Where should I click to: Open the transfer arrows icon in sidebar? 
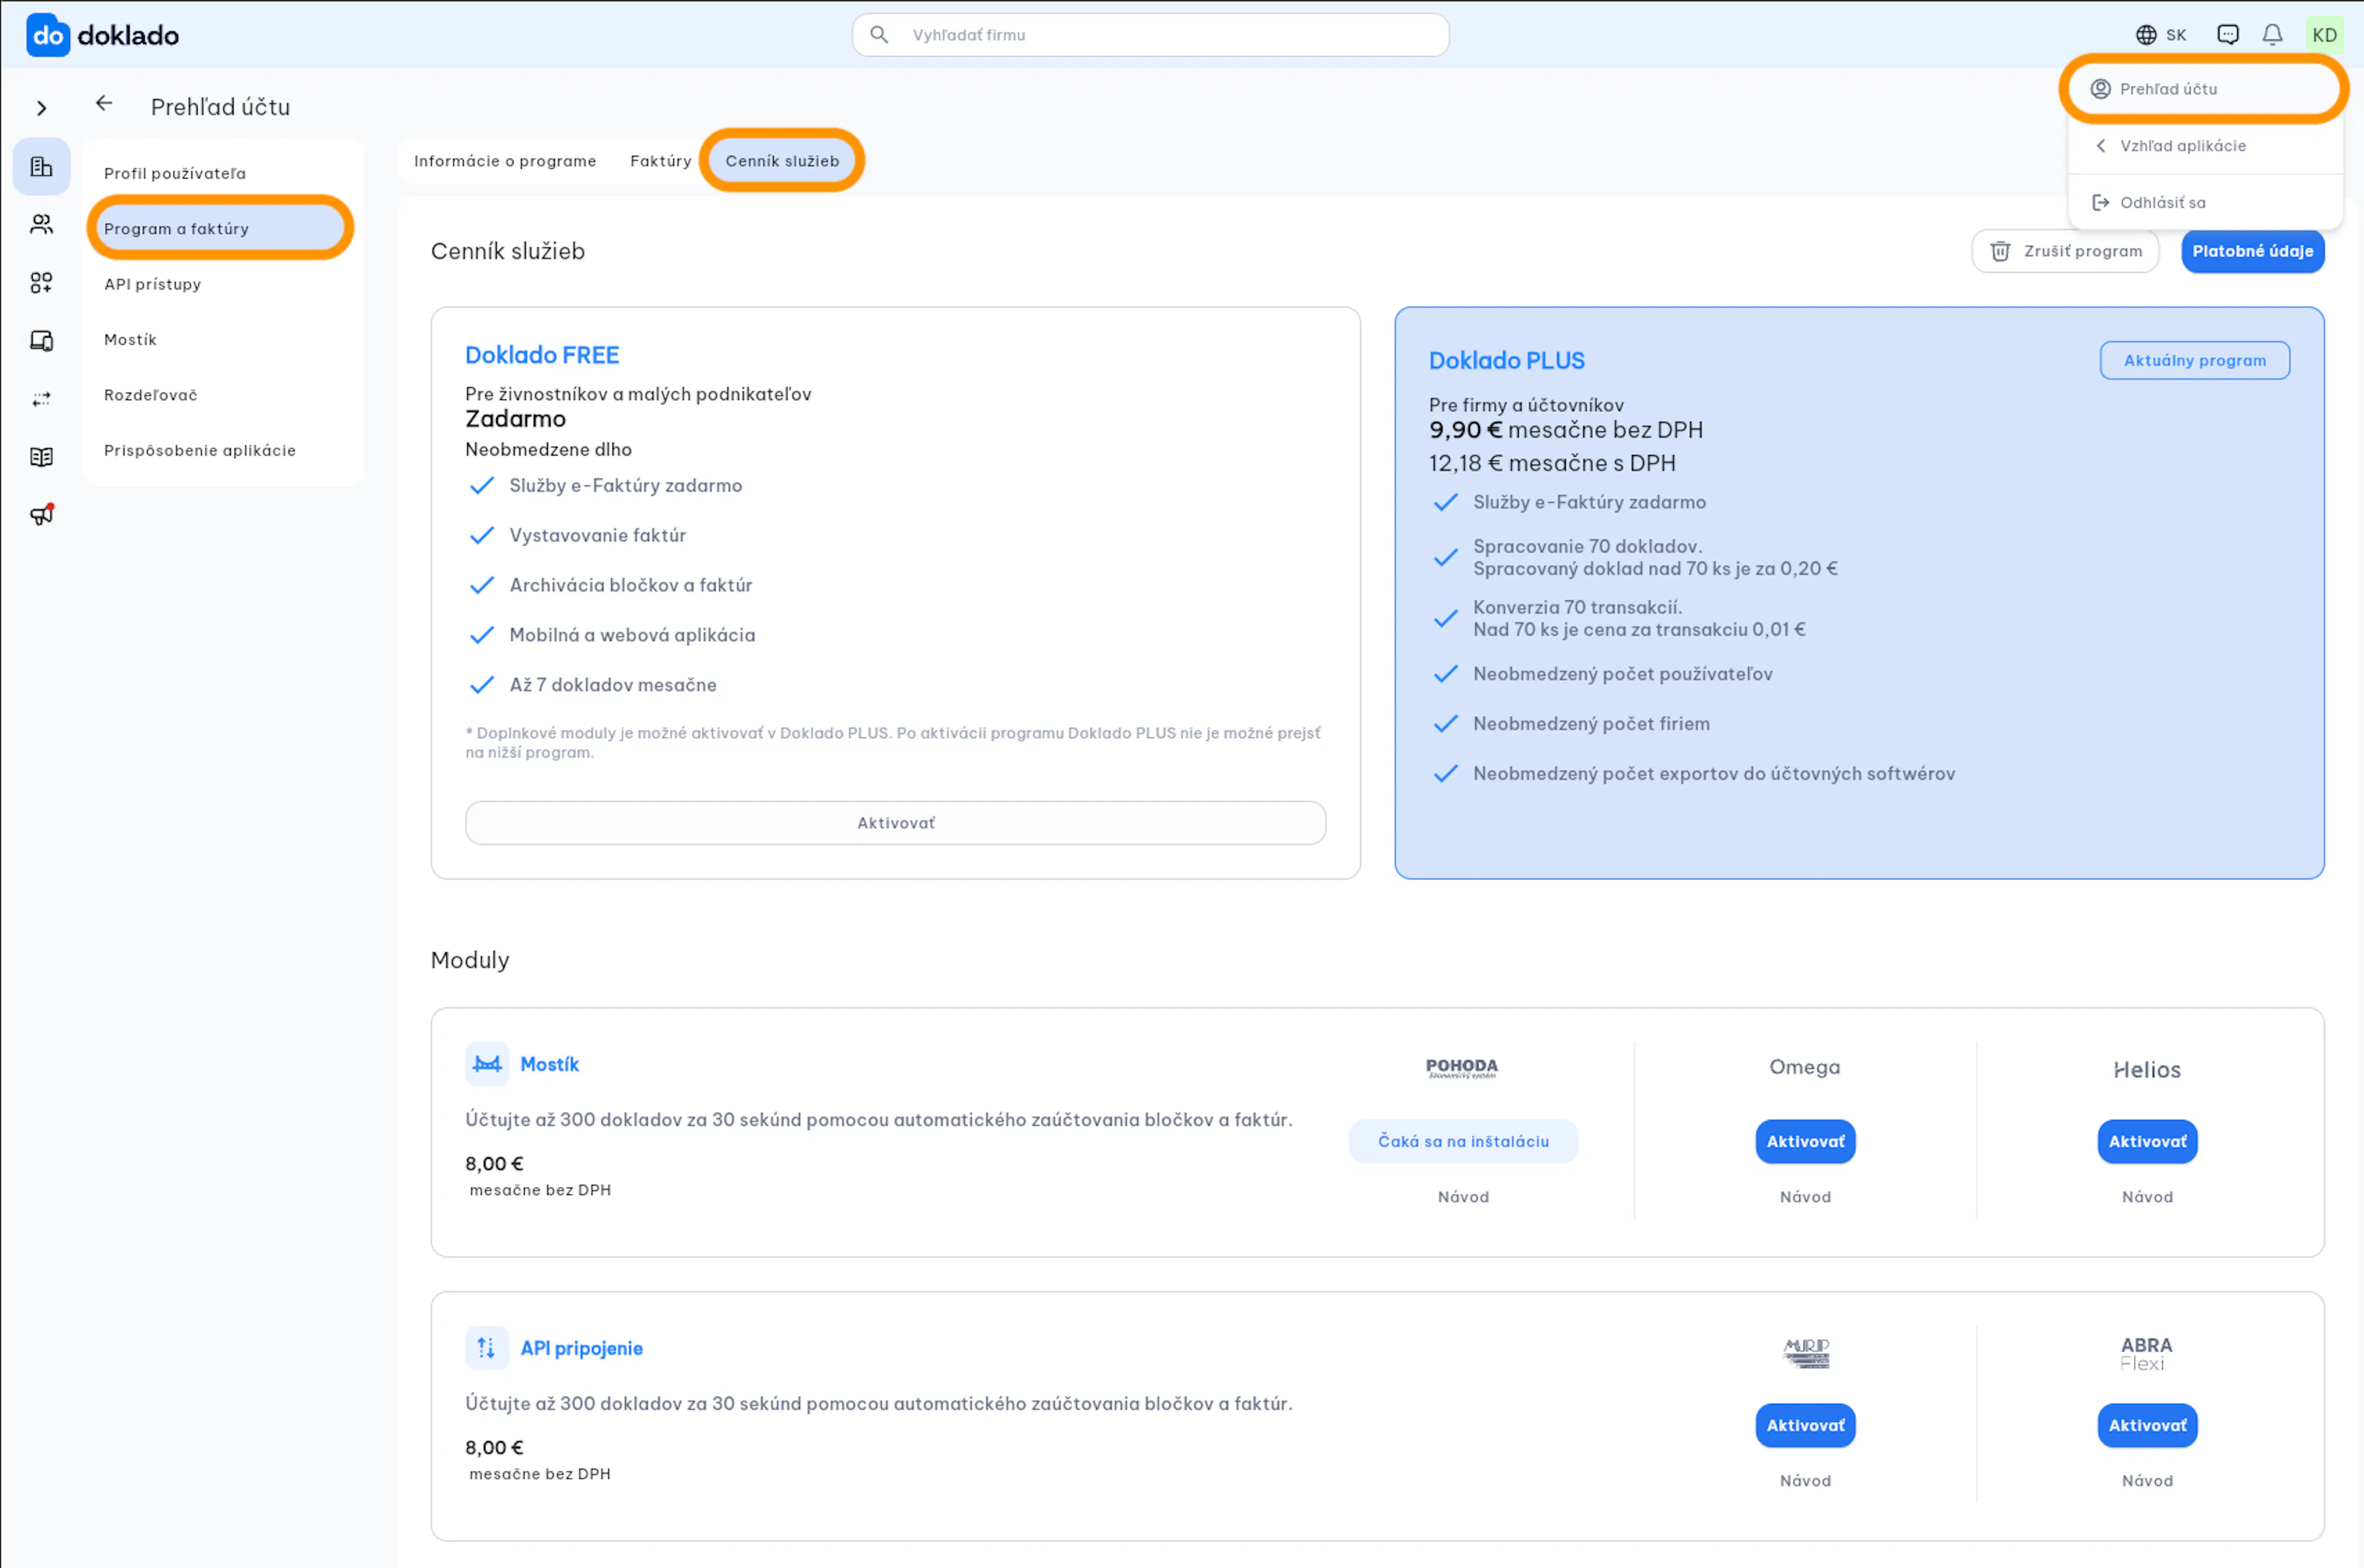41,399
